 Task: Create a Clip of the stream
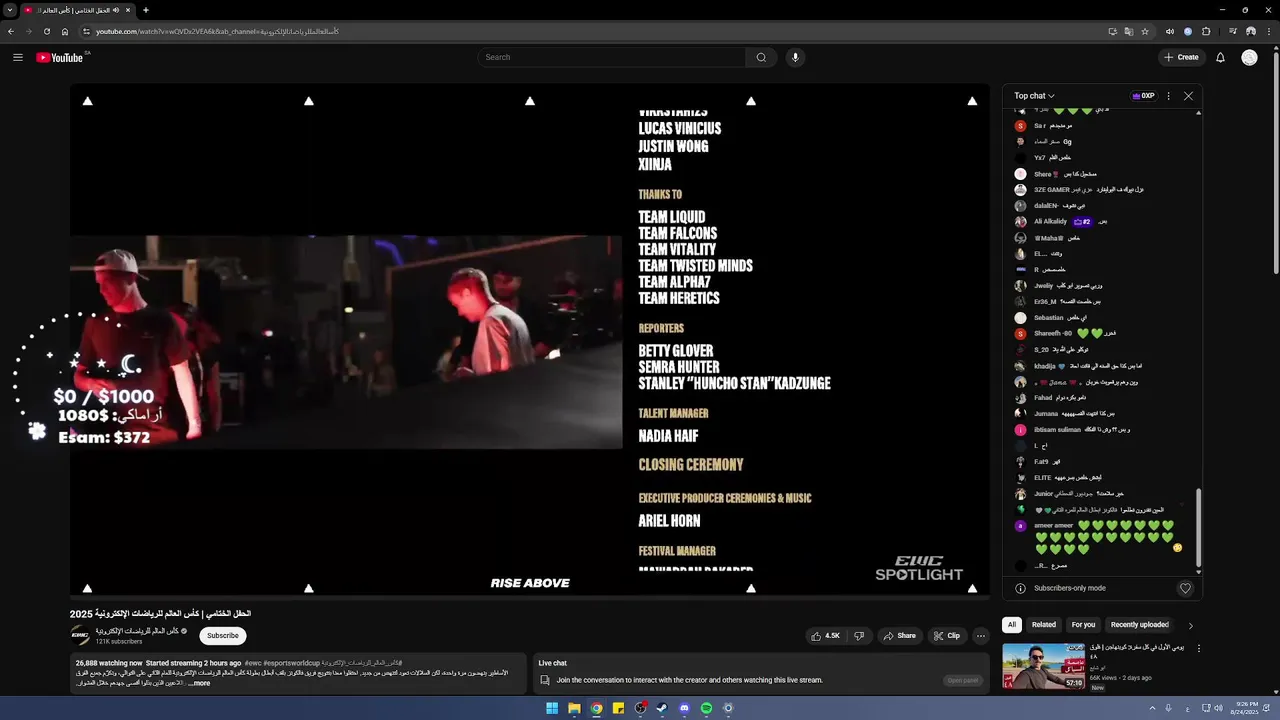pos(947,636)
